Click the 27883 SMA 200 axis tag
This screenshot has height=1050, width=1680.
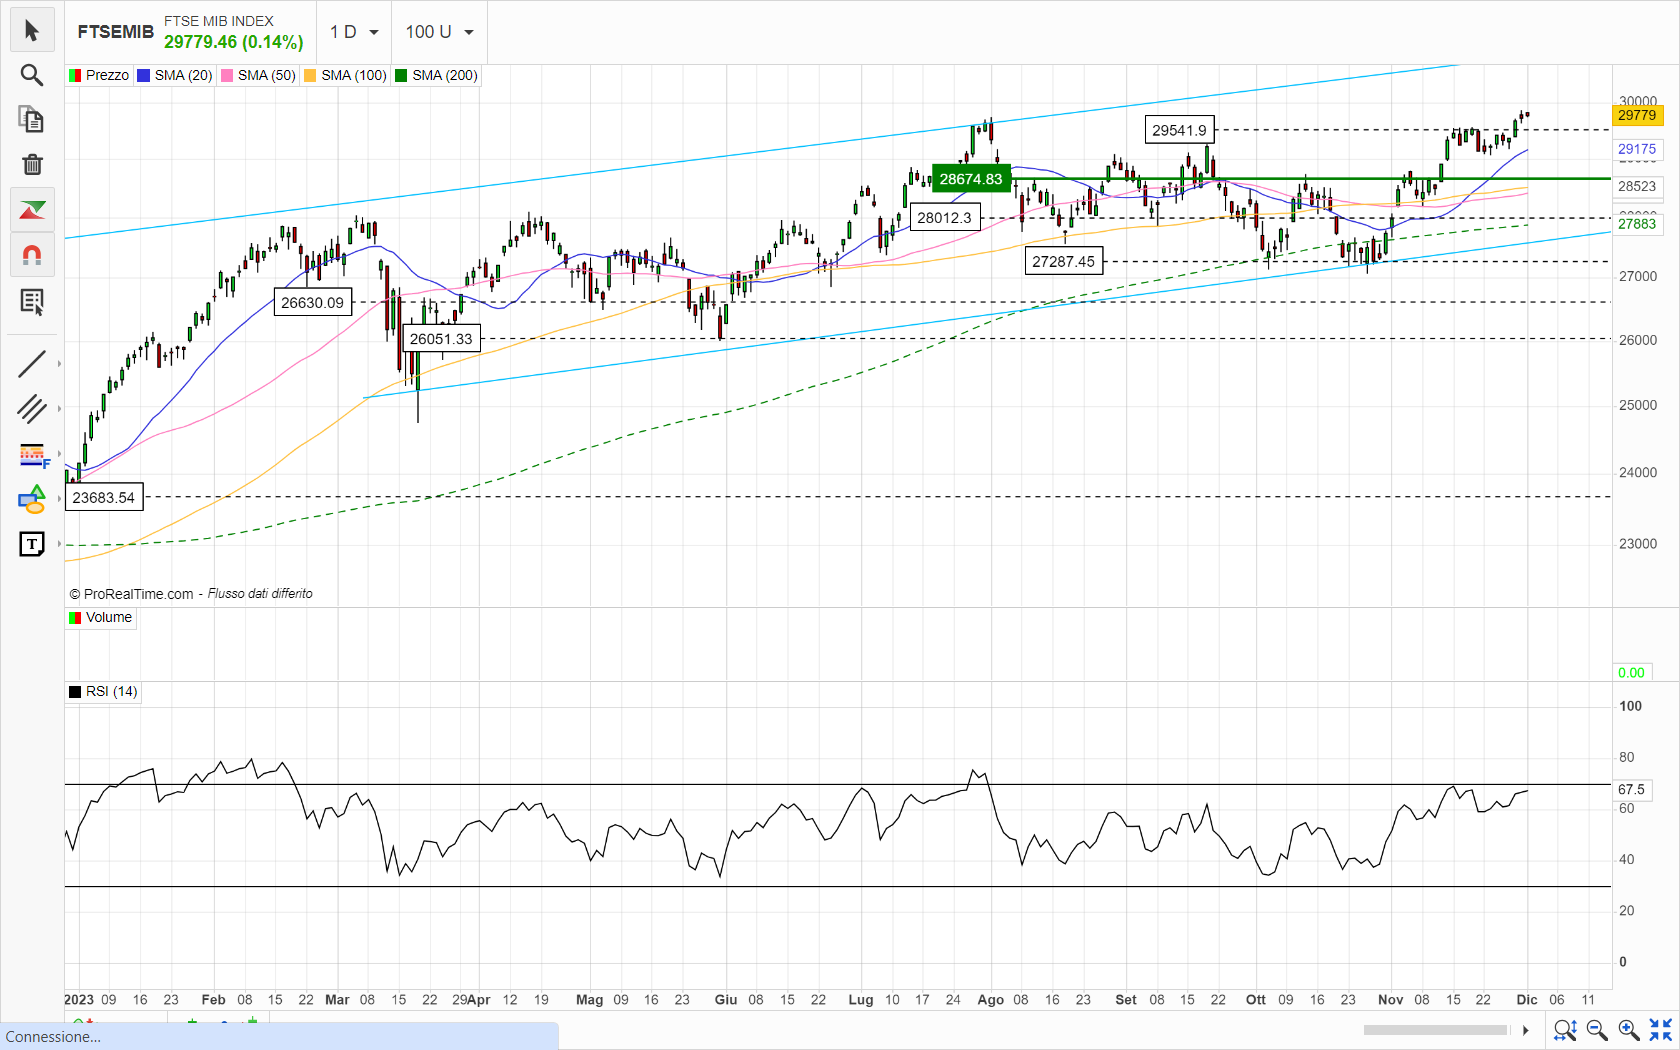(x=1637, y=223)
